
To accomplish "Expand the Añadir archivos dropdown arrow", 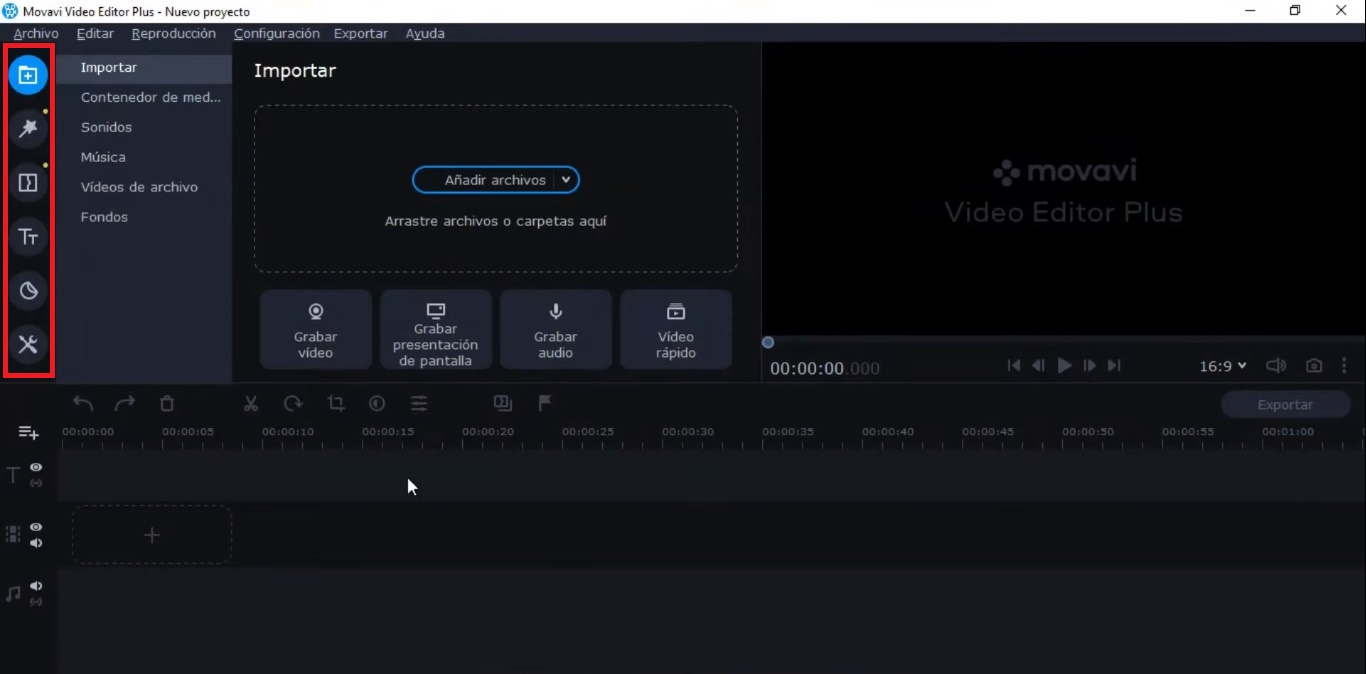I will pyautogui.click(x=566, y=180).
